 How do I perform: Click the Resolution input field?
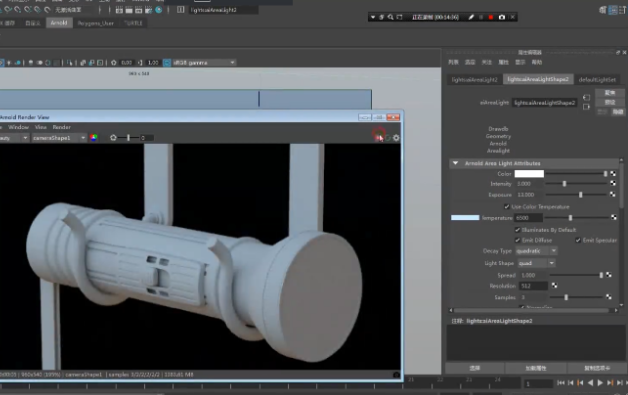[x=533, y=286]
